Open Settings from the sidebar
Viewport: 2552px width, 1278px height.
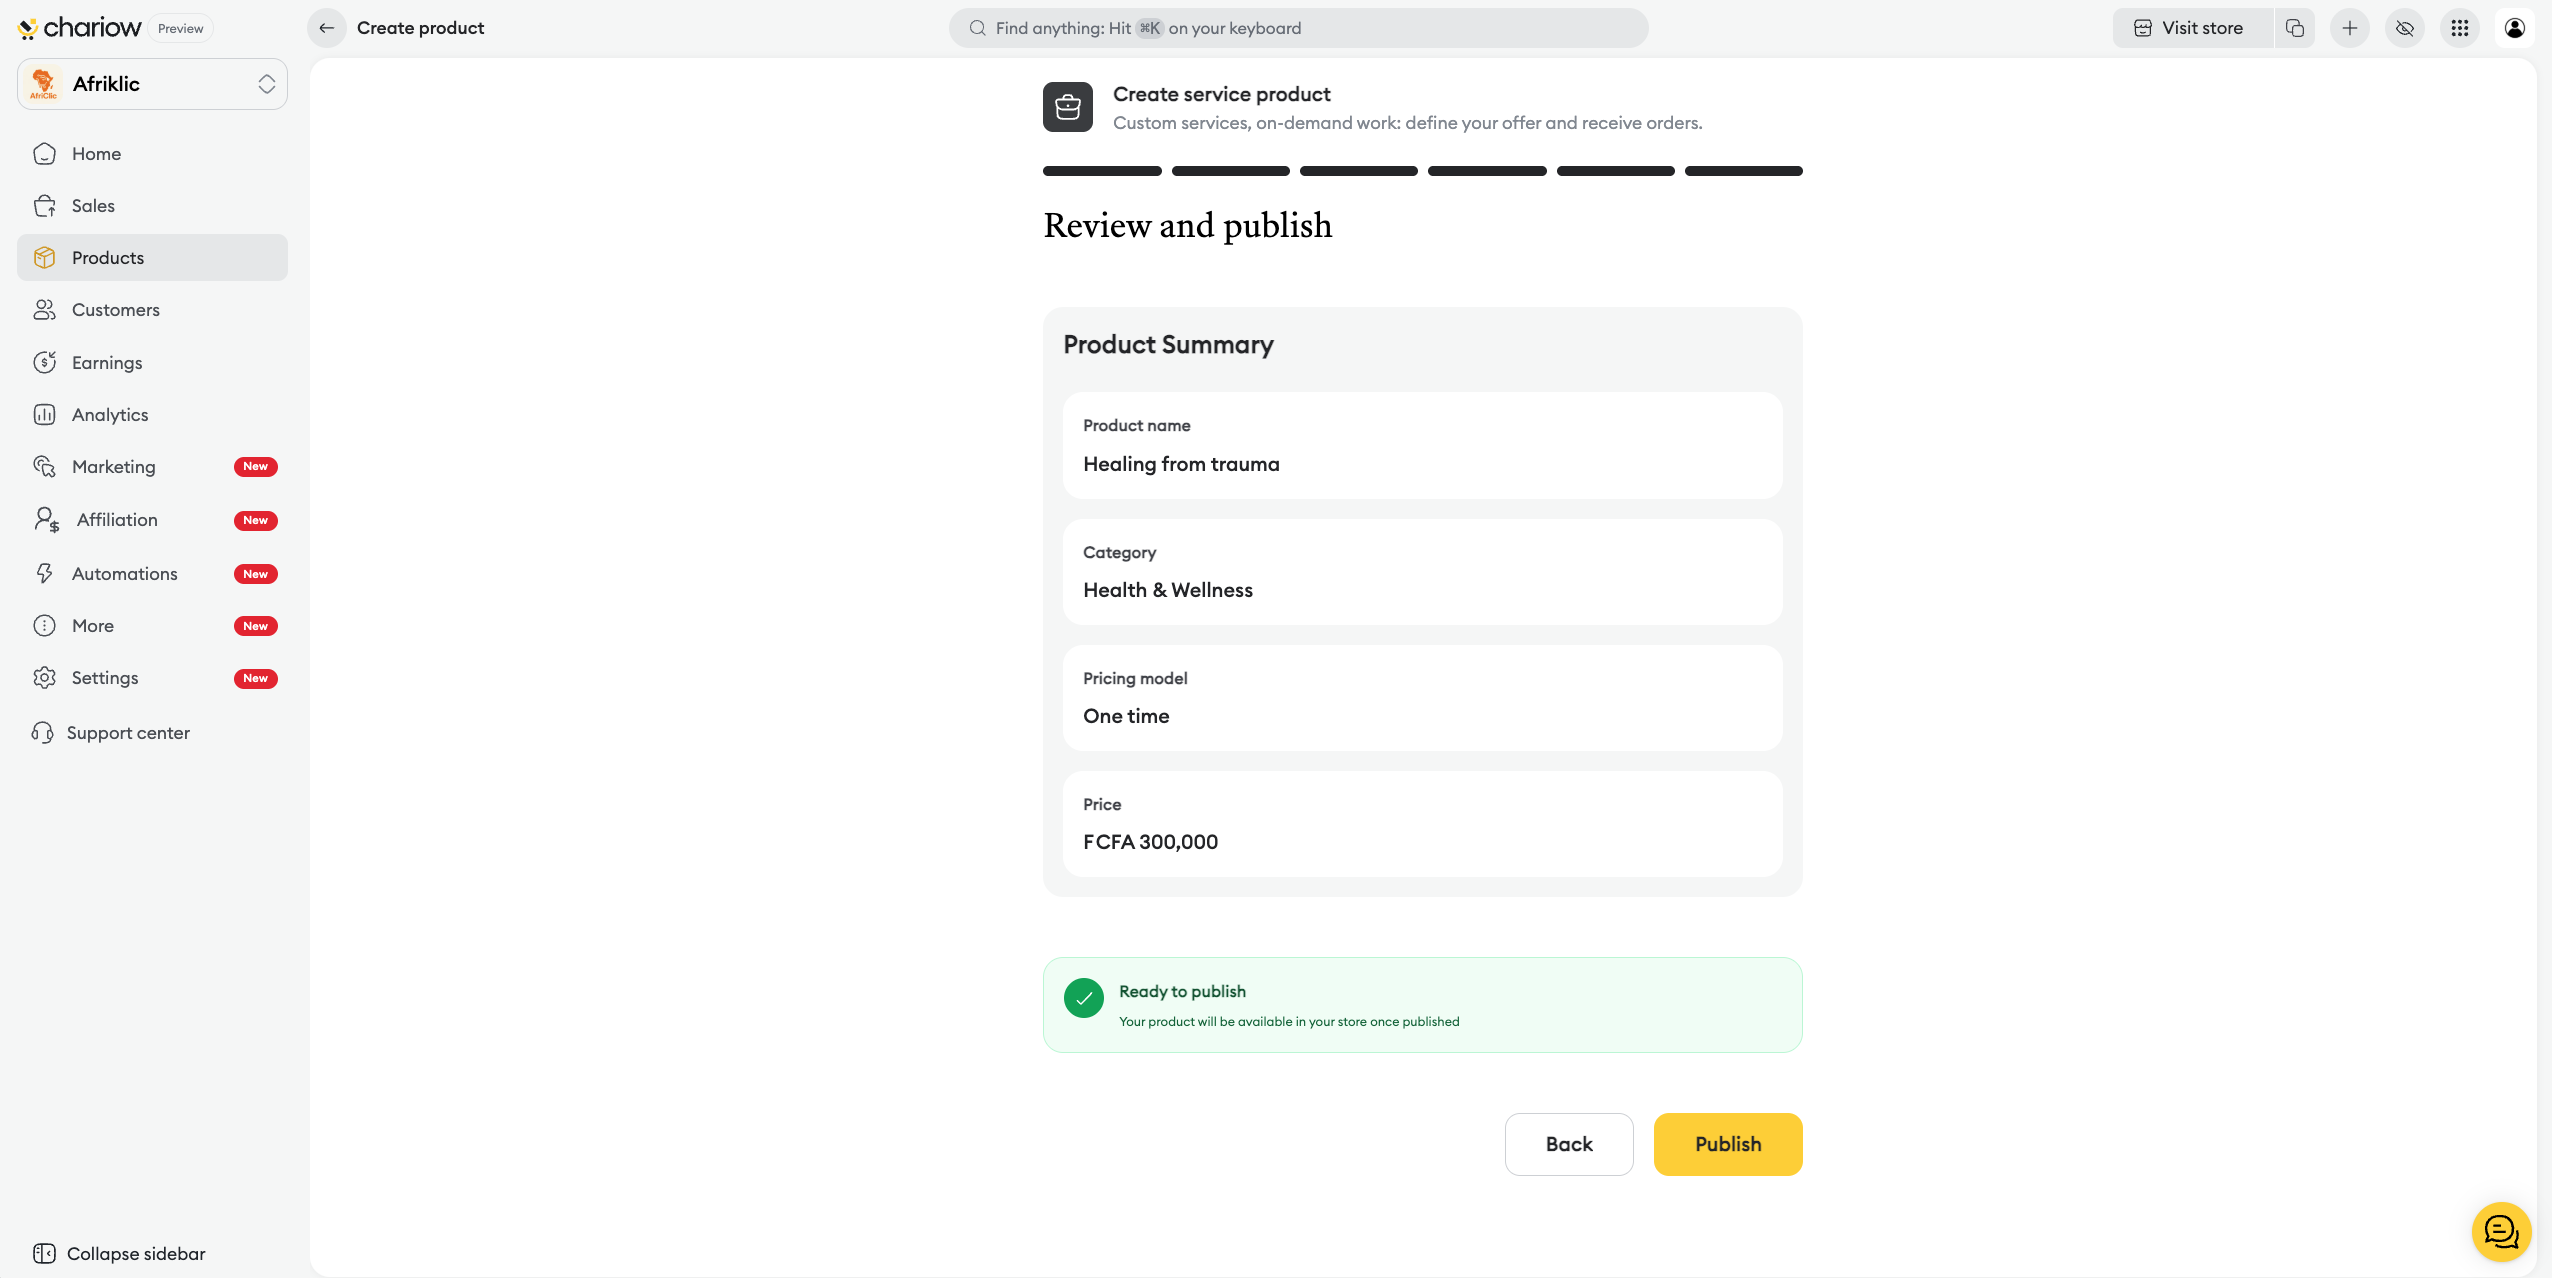pos(105,678)
